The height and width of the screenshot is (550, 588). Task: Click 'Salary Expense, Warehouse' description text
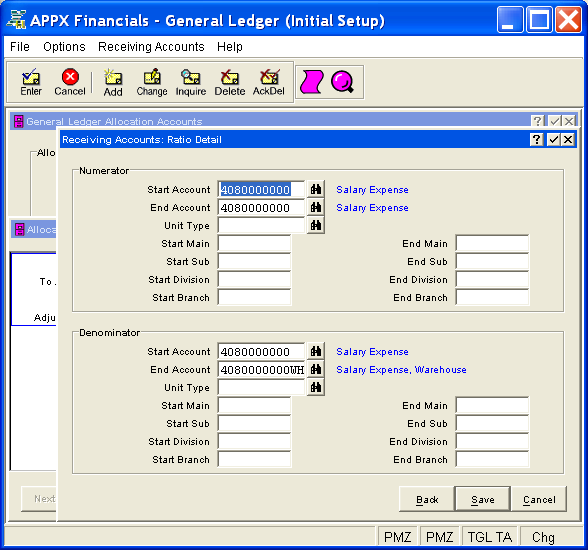(x=401, y=370)
